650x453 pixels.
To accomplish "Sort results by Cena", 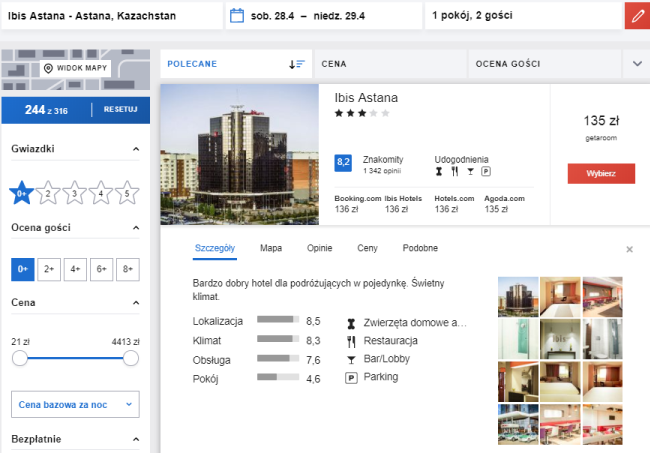I will point(390,64).
